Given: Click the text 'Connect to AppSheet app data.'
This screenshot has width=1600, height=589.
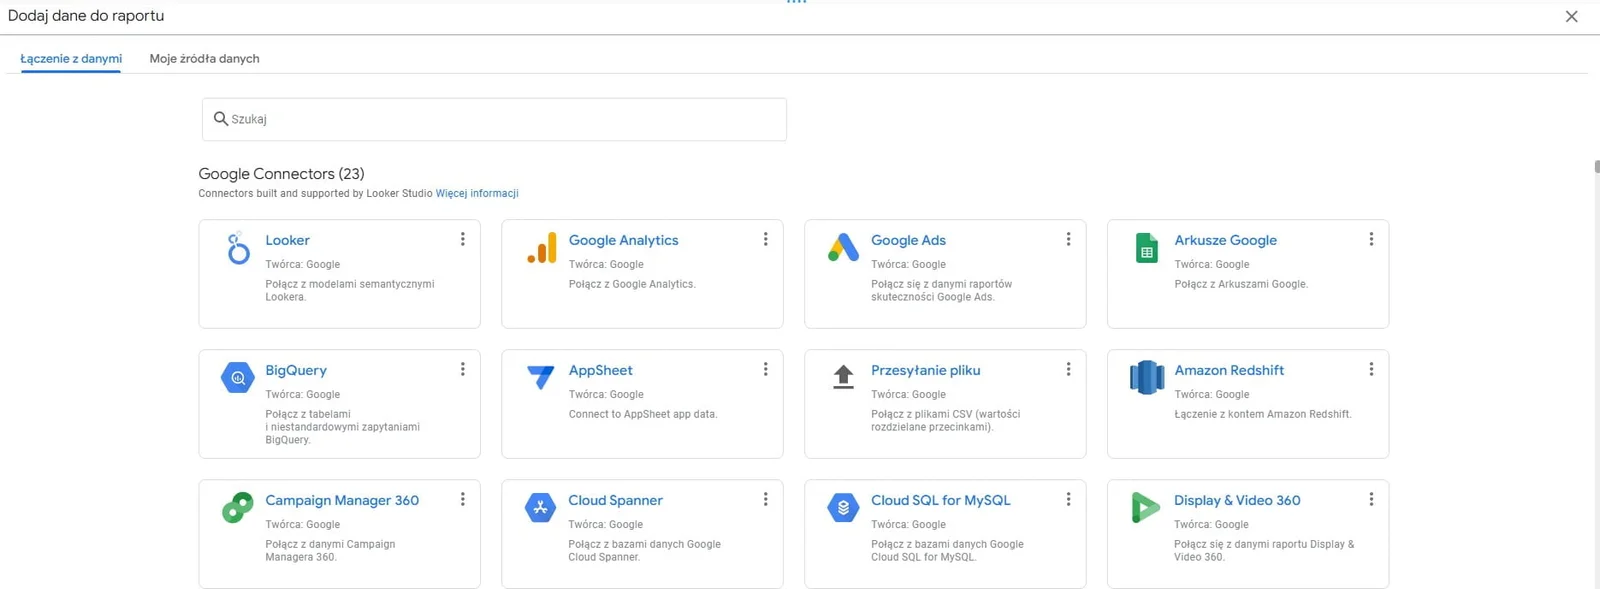Looking at the screenshot, I should (643, 414).
